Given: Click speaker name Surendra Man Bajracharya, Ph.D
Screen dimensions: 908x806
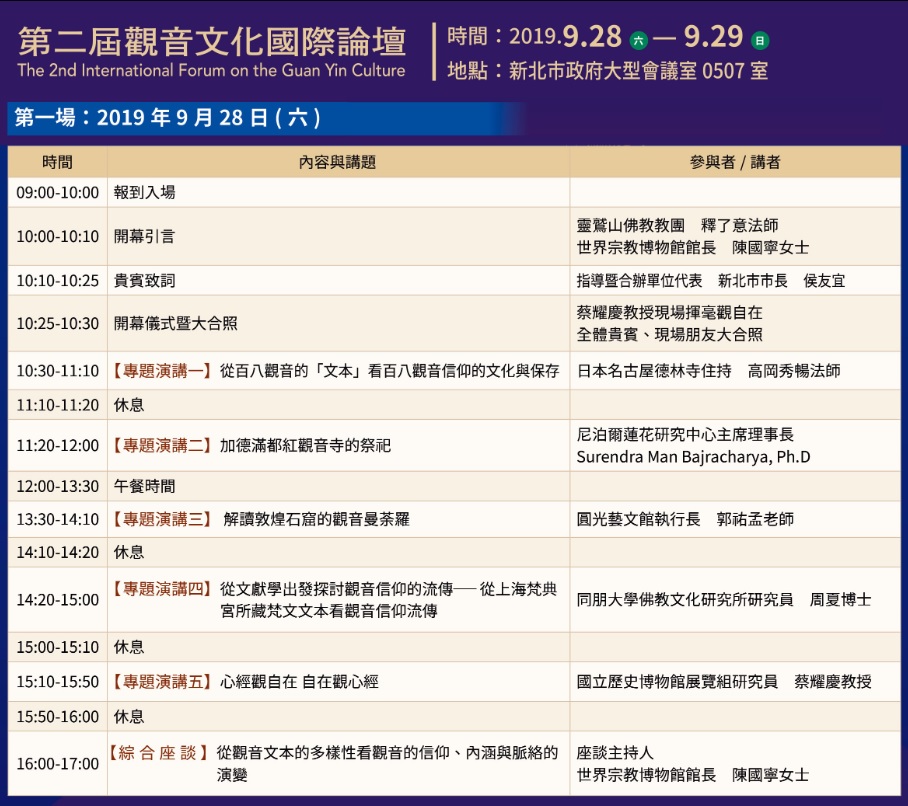Looking at the screenshot, I should pos(693,457).
